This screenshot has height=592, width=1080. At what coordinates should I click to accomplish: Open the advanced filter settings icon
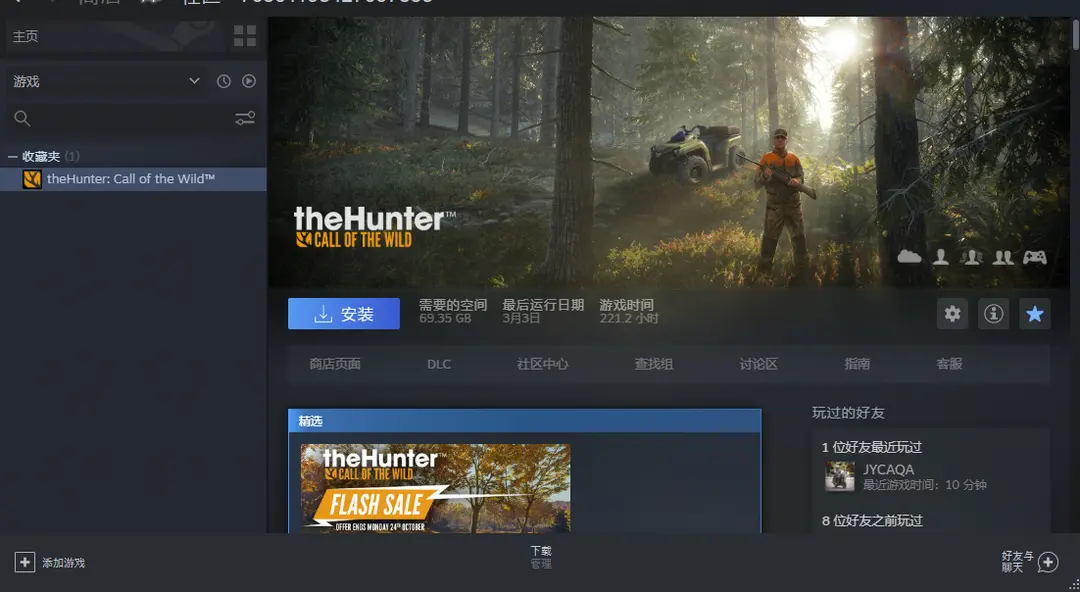click(x=245, y=119)
